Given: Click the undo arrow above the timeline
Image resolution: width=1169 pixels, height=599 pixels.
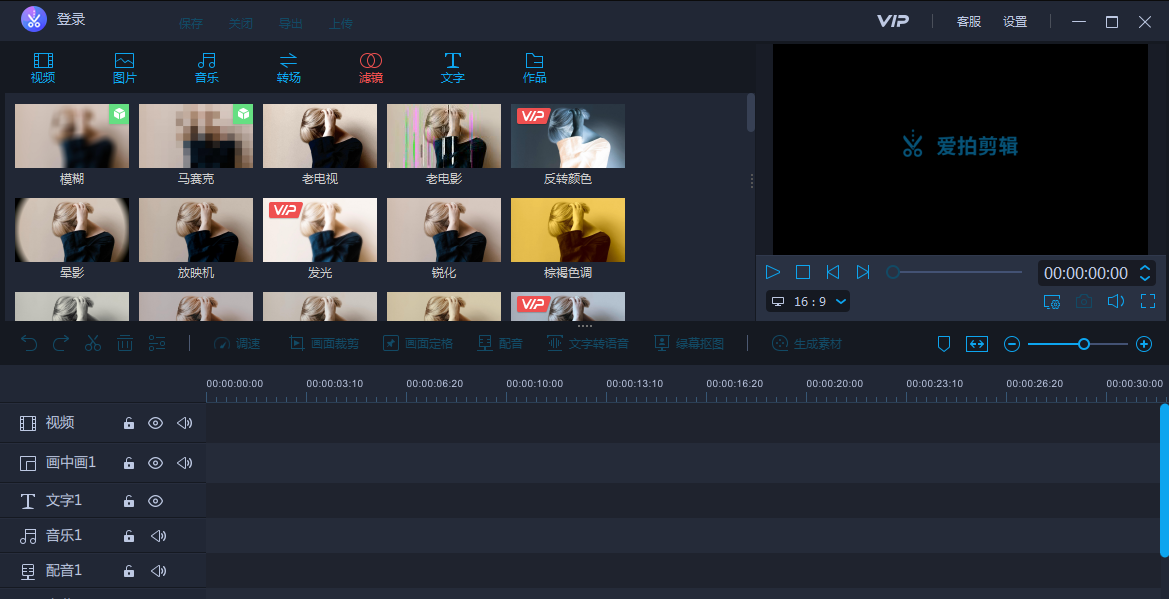Looking at the screenshot, I should tap(29, 342).
